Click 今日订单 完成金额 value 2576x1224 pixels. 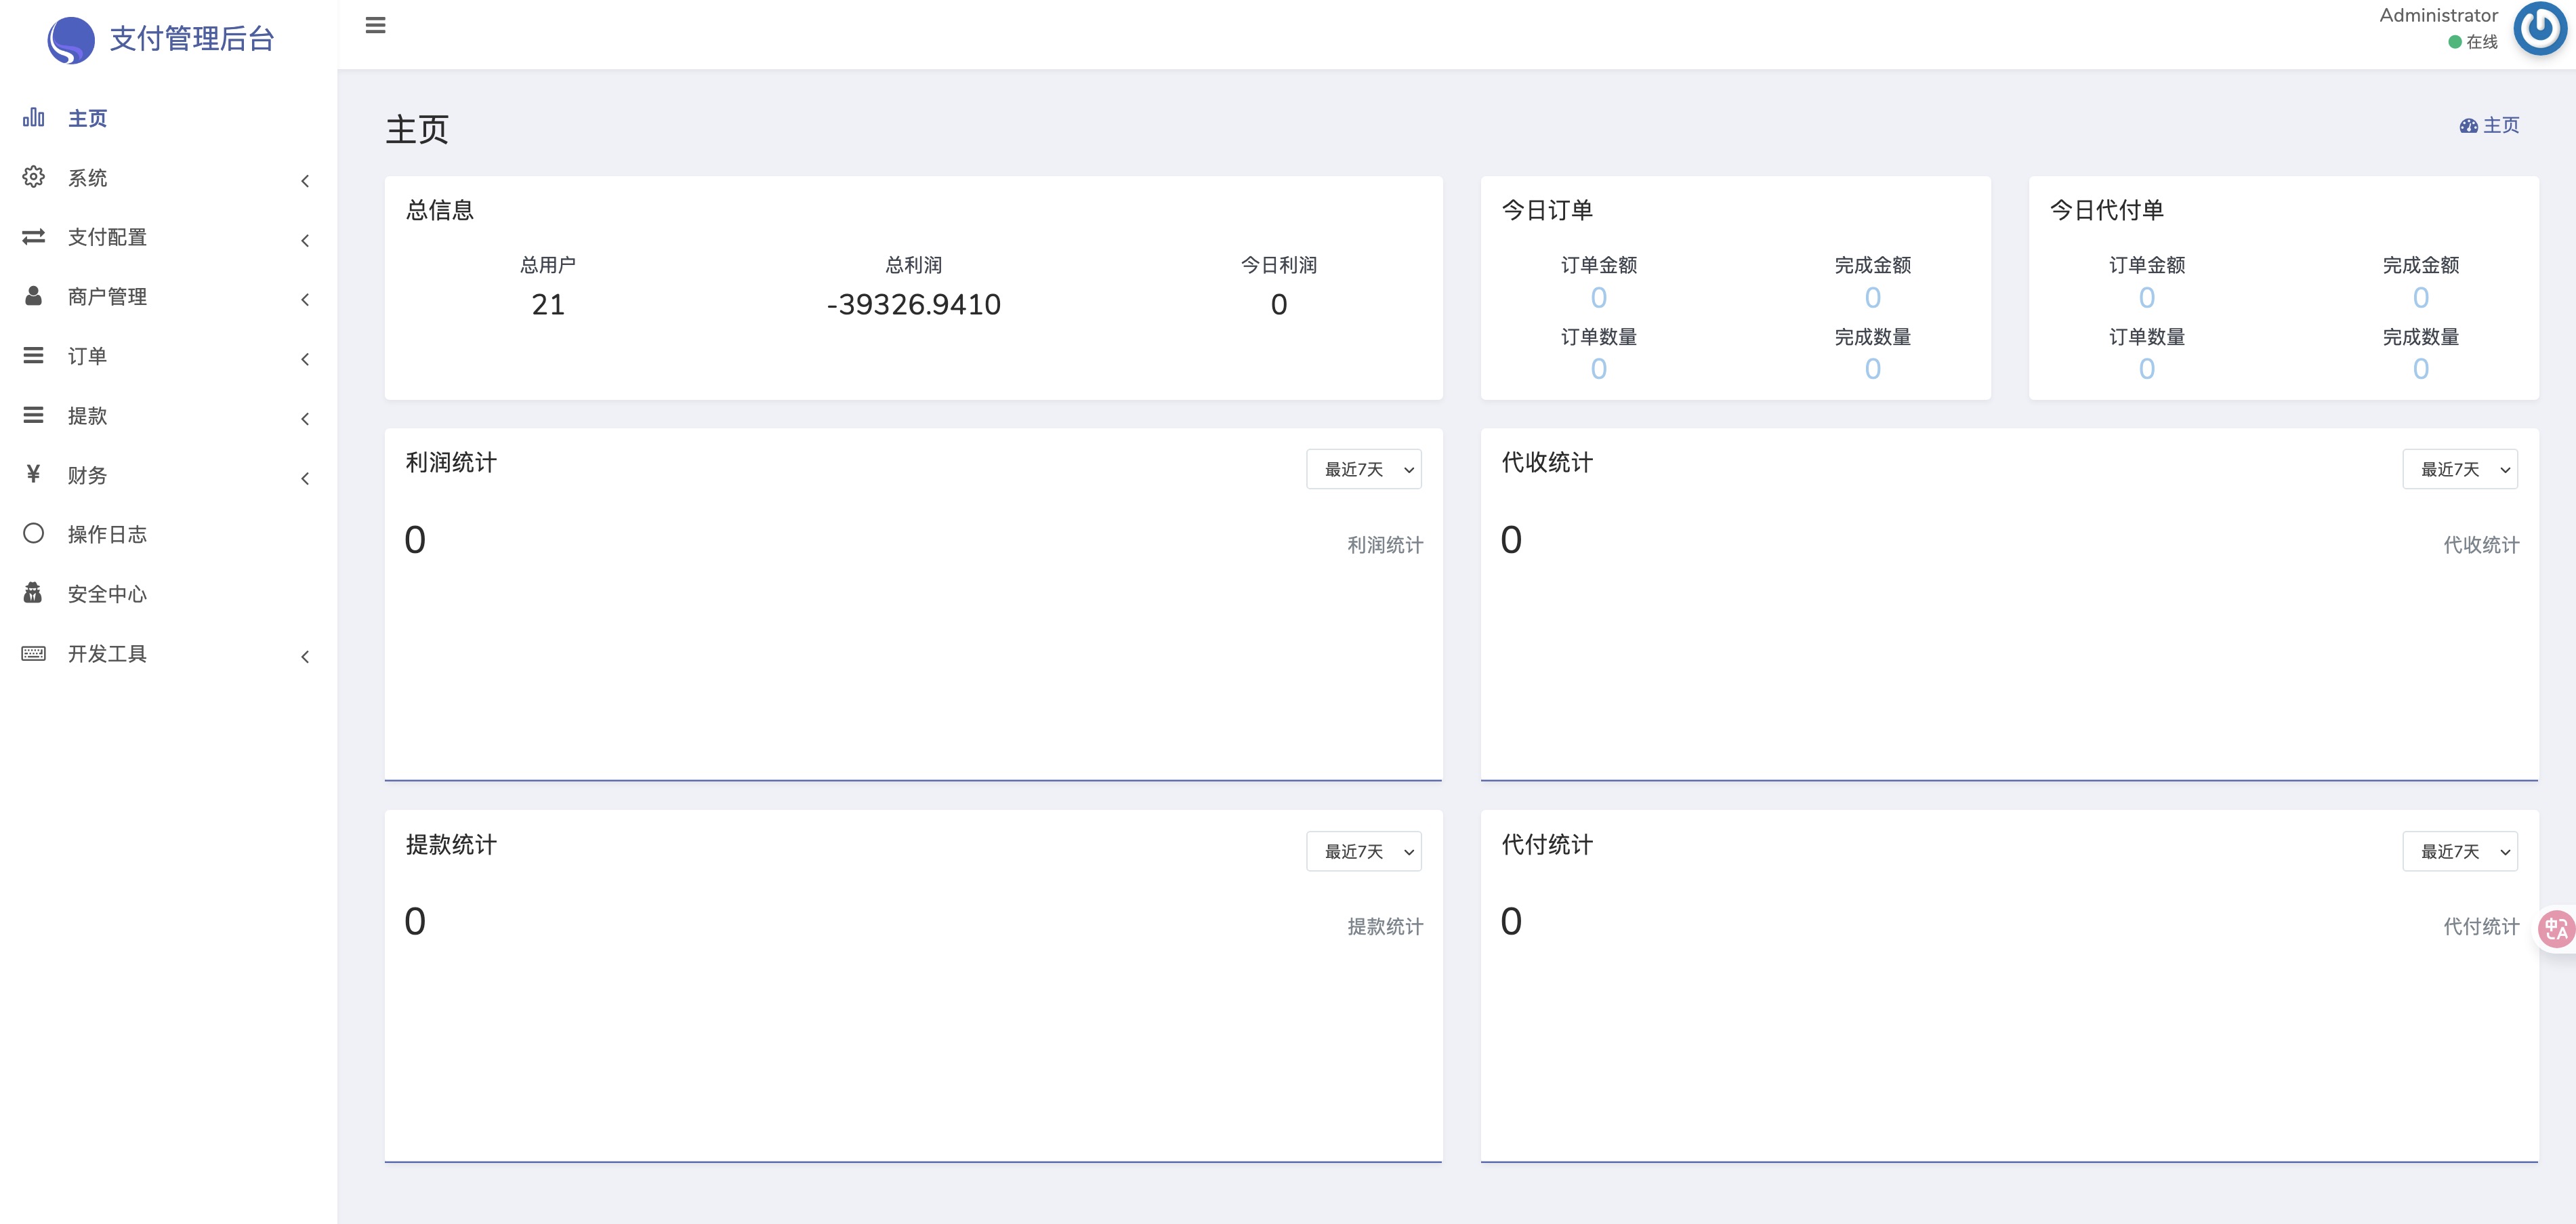(1873, 297)
